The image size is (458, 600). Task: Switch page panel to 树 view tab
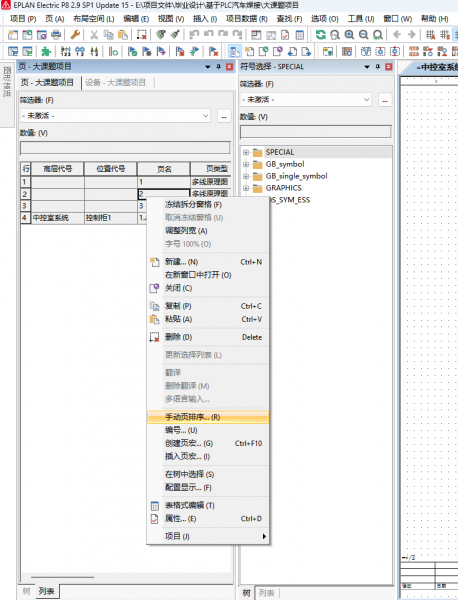(x=26, y=591)
